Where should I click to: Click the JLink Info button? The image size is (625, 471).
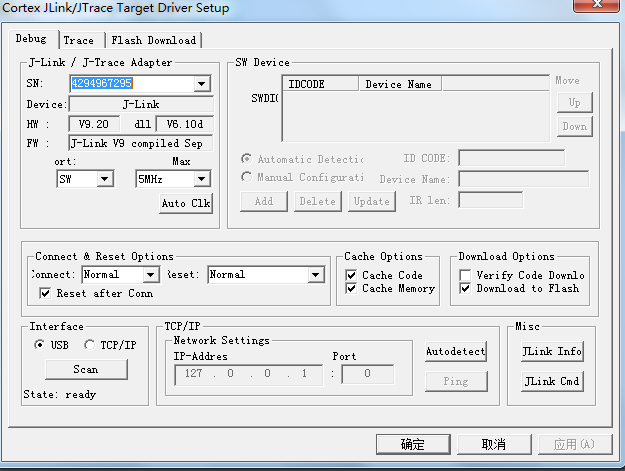(552, 351)
